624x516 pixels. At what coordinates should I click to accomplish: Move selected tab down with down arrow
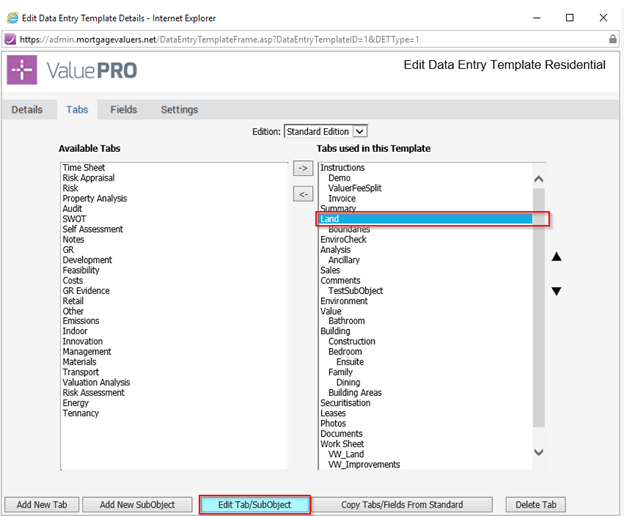(x=556, y=291)
